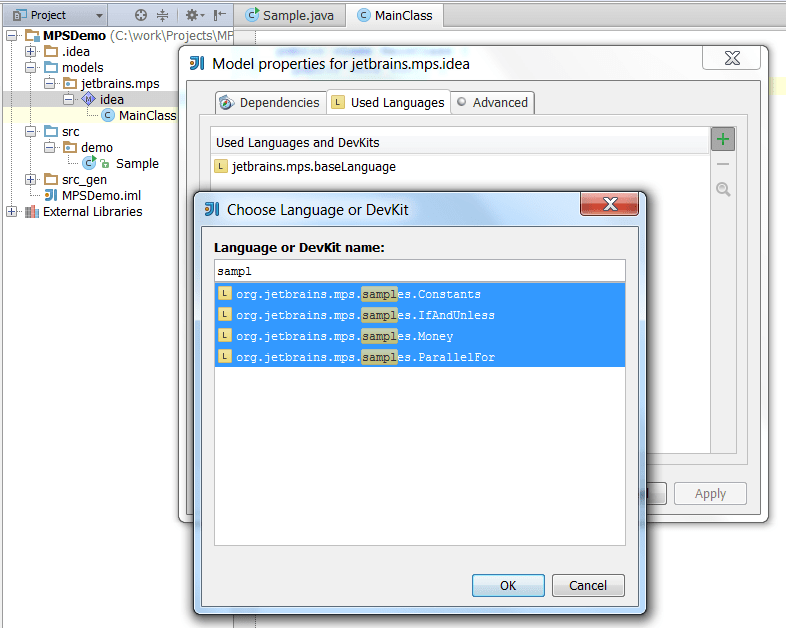Click the jetbrains.mps folder icon
Viewport: 786px width, 628px height.
(70, 83)
